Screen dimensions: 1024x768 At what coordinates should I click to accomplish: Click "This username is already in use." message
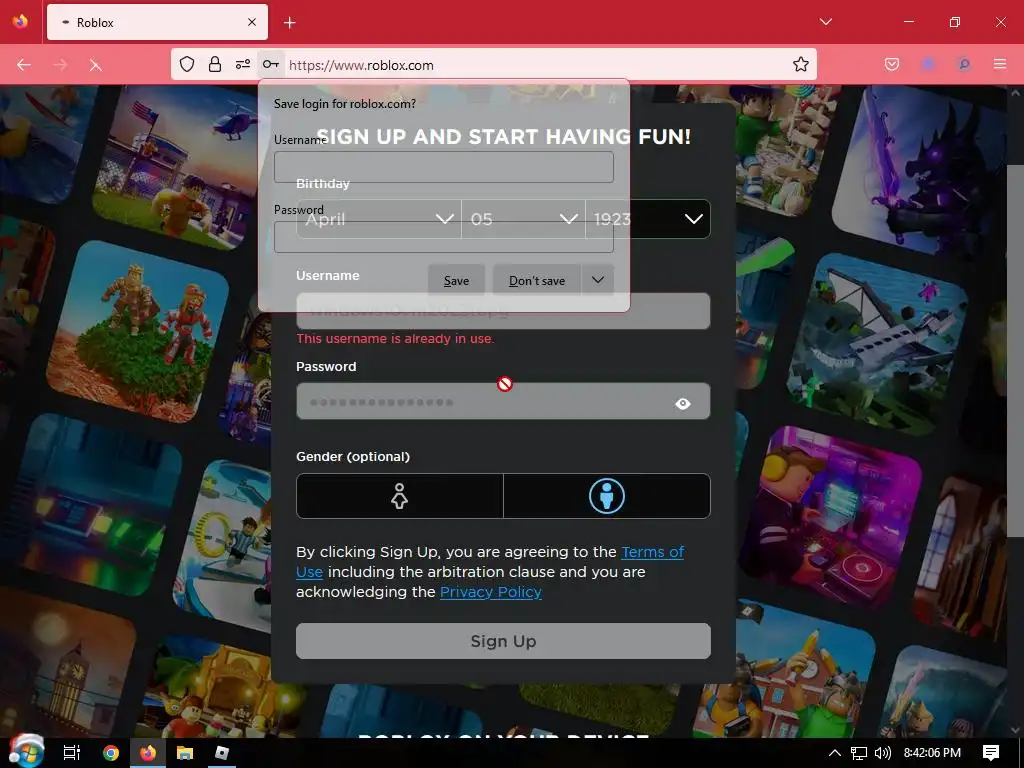point(395,338)
